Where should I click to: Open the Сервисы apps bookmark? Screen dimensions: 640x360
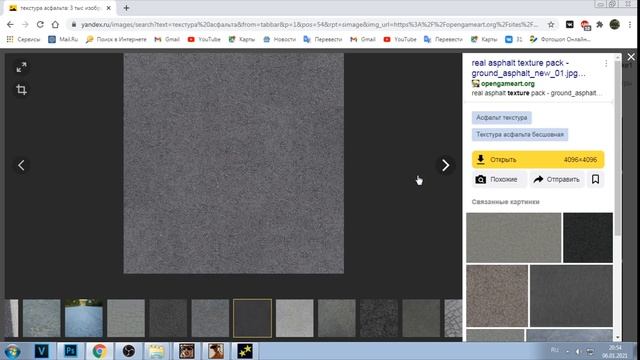[24, 39]
